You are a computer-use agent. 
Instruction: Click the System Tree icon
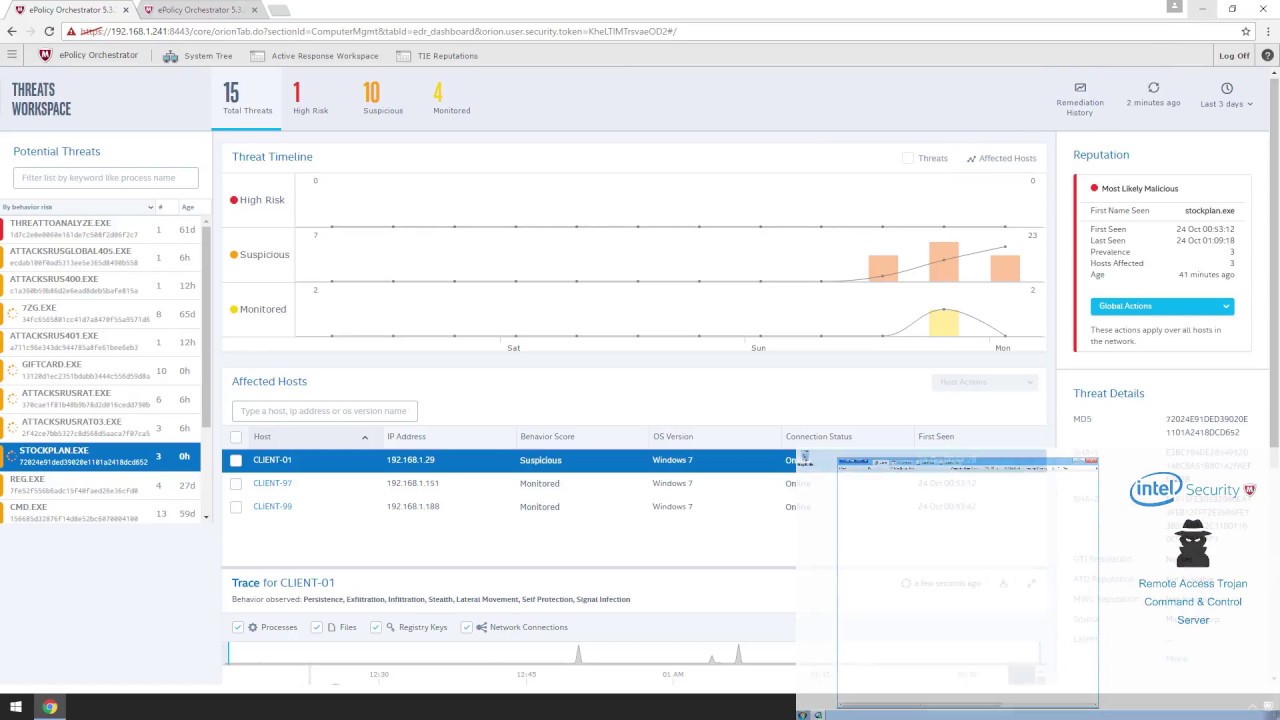pyautogui.click(x=170, y=56)
